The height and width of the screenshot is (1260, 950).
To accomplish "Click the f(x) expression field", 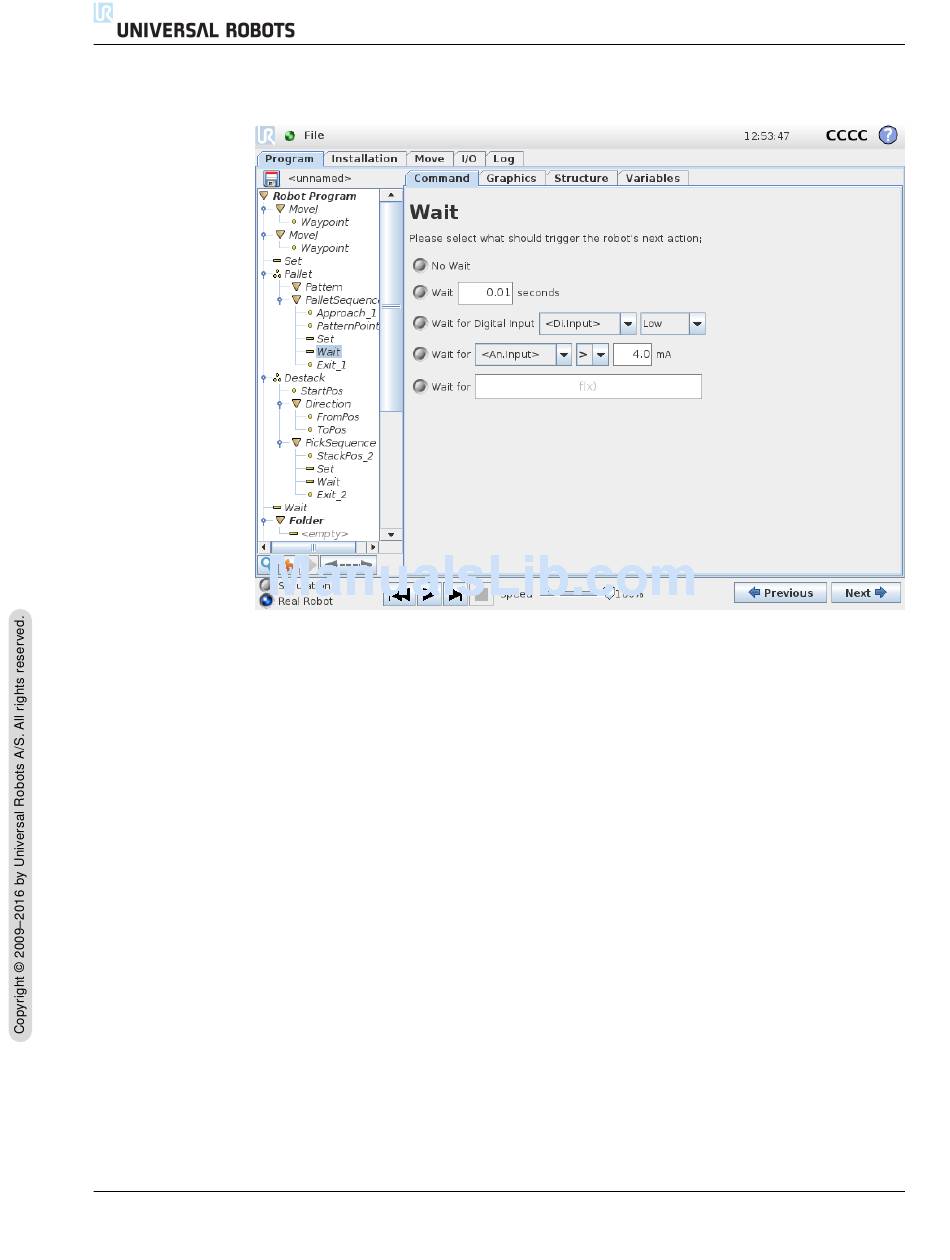I will click(588, 386).
